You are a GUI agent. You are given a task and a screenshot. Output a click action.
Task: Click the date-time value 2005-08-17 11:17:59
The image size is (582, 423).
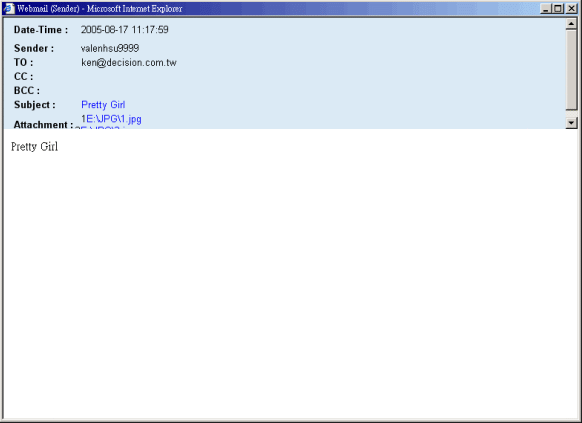(125, 30)
